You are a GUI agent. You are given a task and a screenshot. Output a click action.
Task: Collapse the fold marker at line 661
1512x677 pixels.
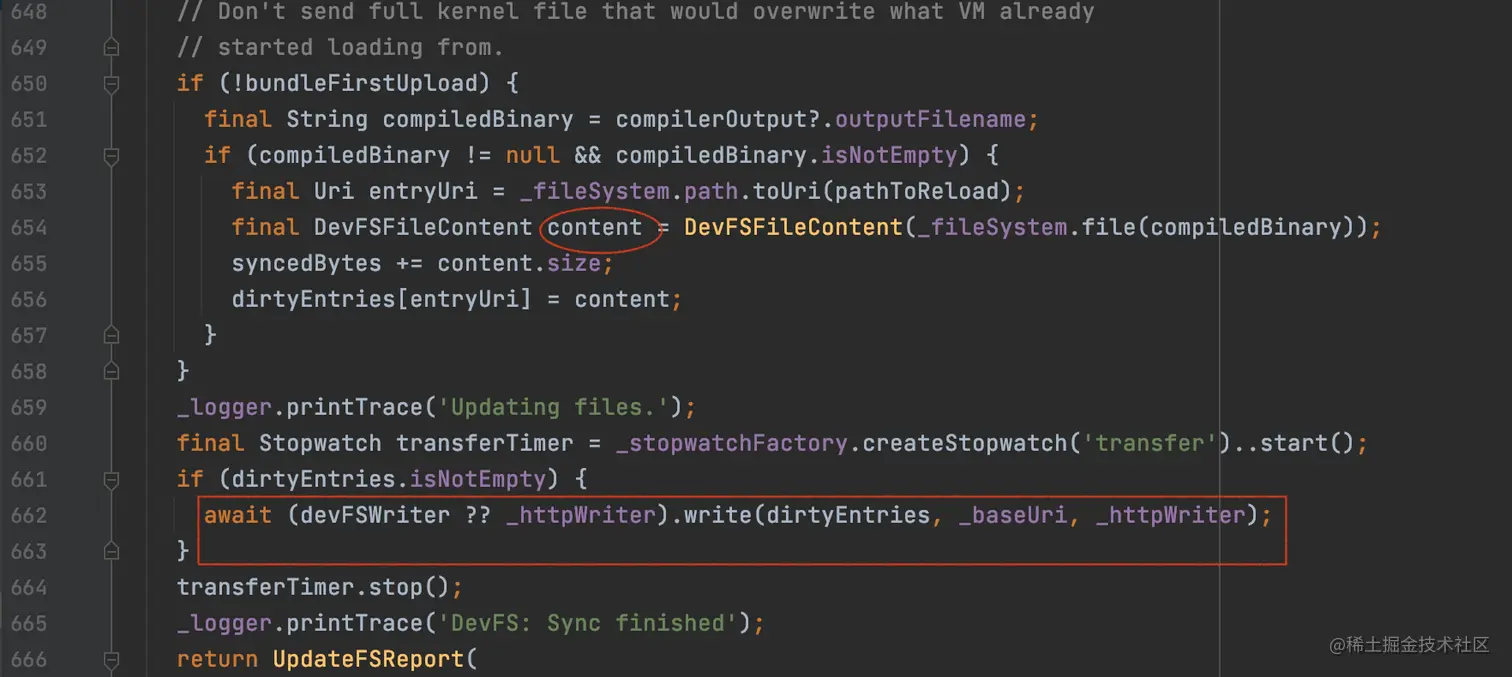pos(111,479)
